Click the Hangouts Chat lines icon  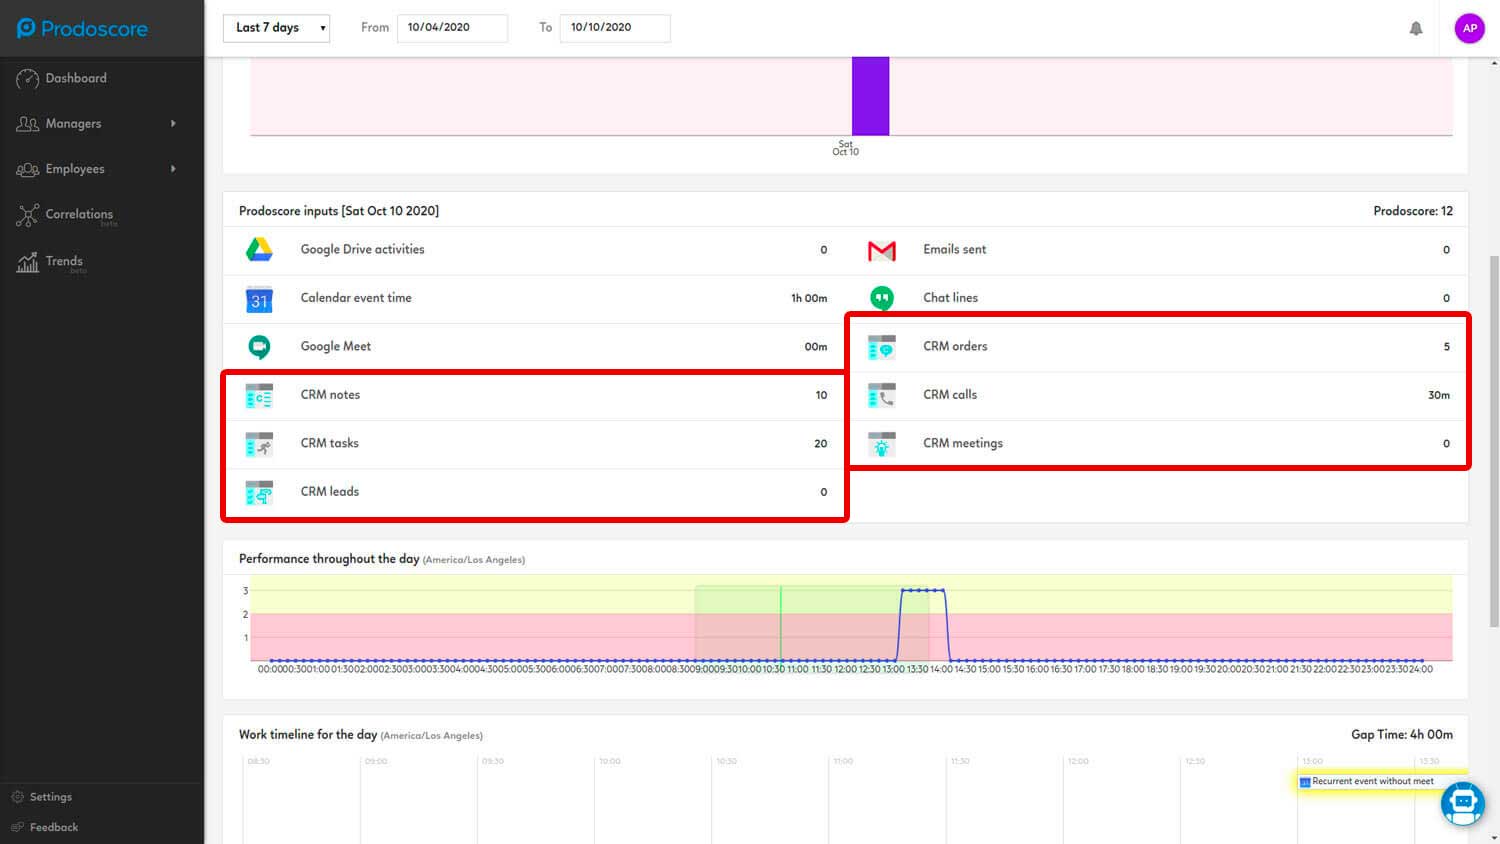pyautogui.click(x=882, y=298)
